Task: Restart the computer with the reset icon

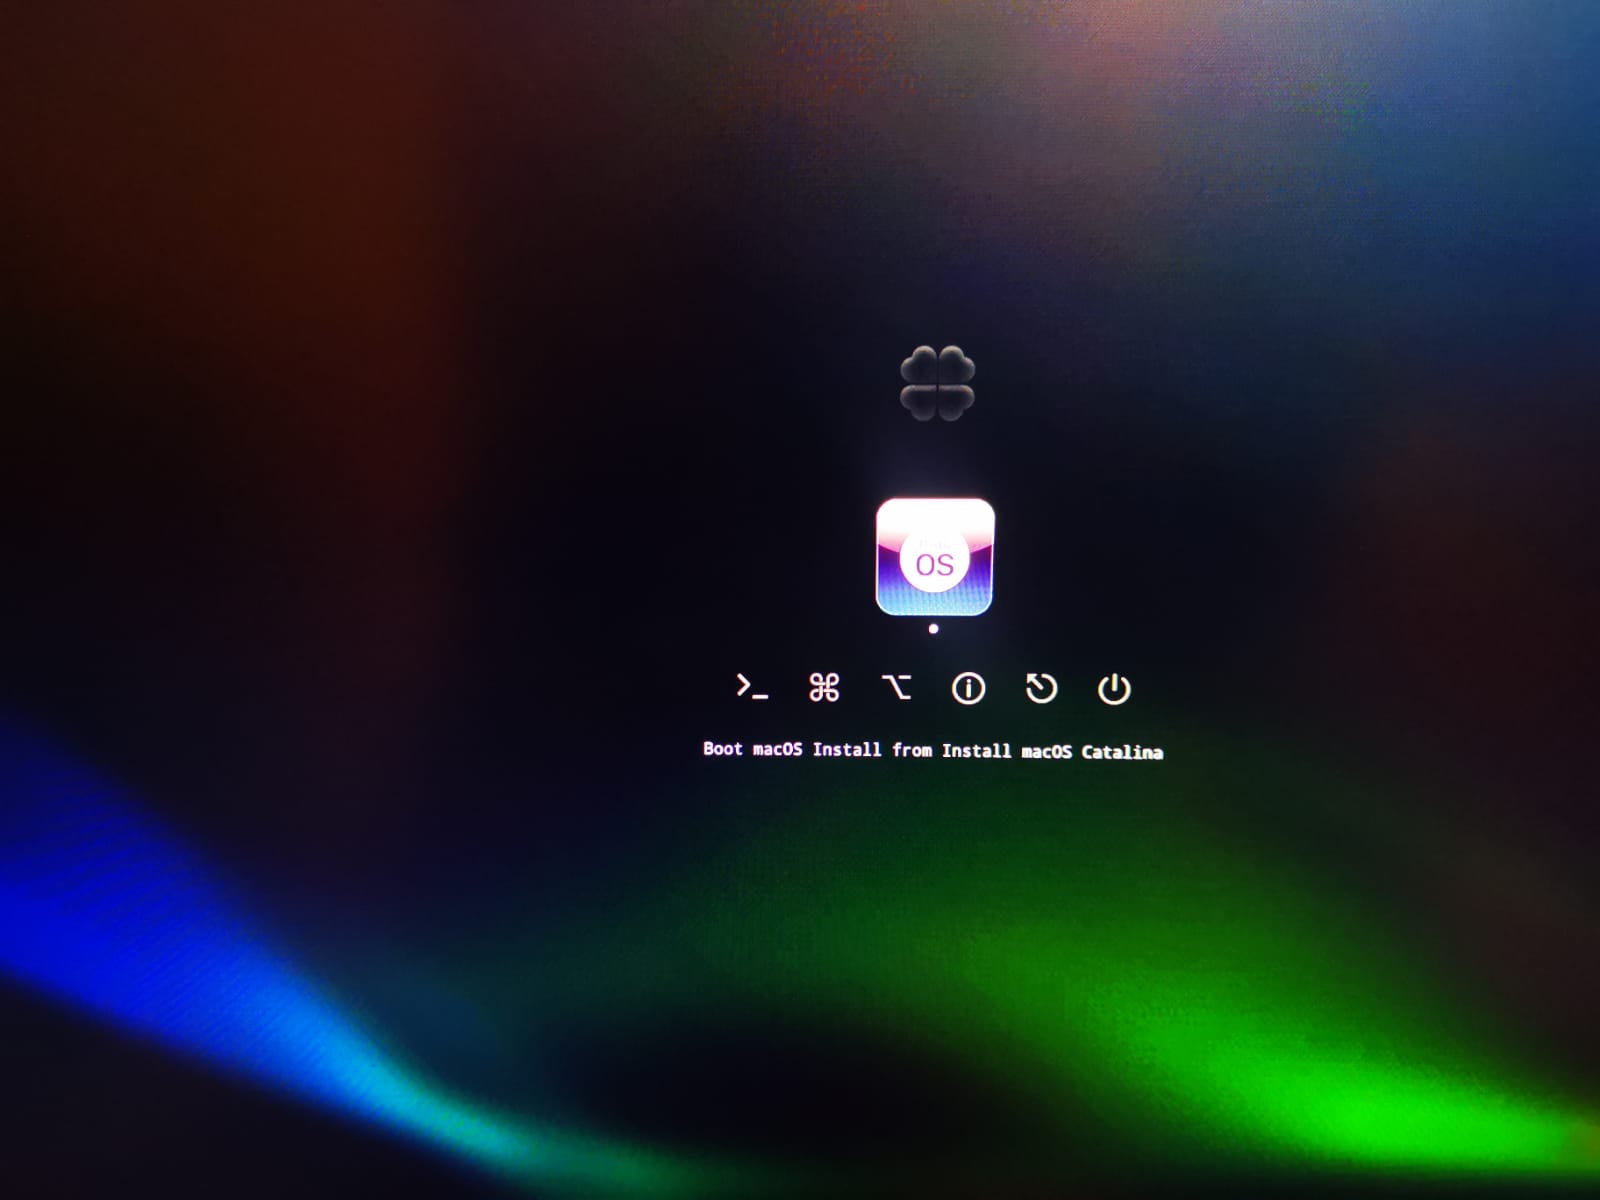Action: coord(1041,689)
